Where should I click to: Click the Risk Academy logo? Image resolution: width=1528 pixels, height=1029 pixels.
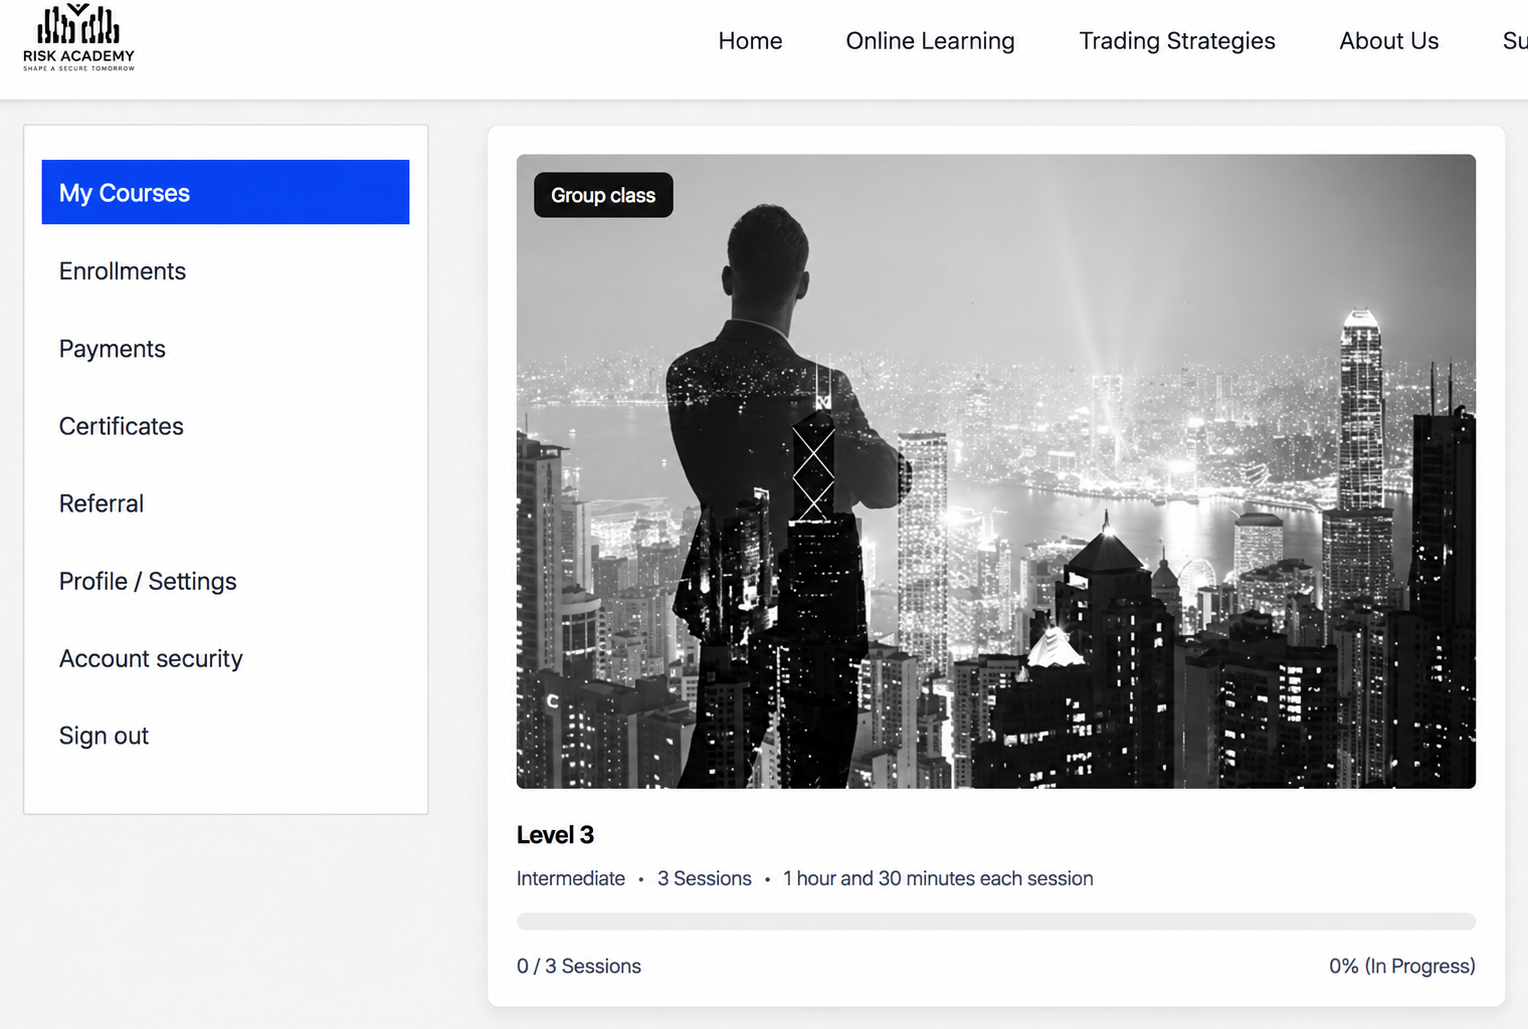79,38
